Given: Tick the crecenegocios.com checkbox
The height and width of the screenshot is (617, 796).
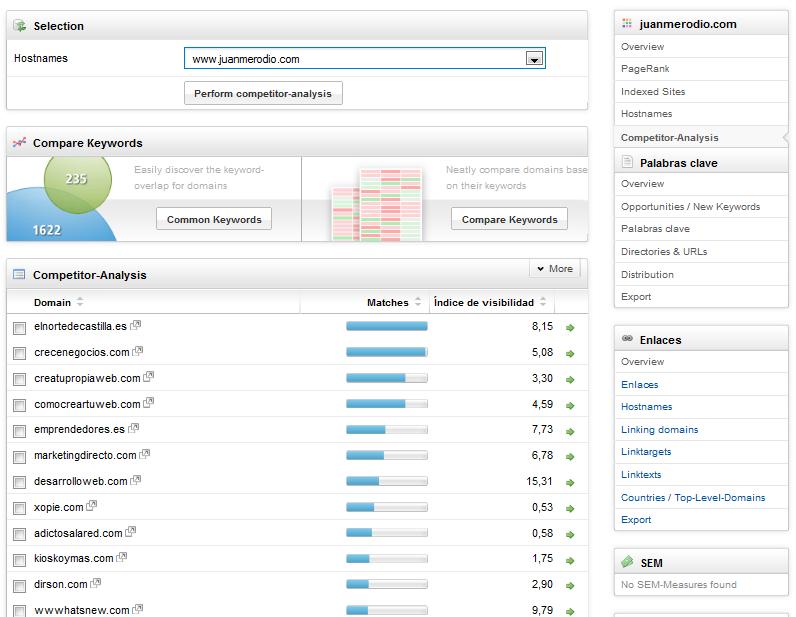Looking at the screenshot, I should [x=19, y=353].
